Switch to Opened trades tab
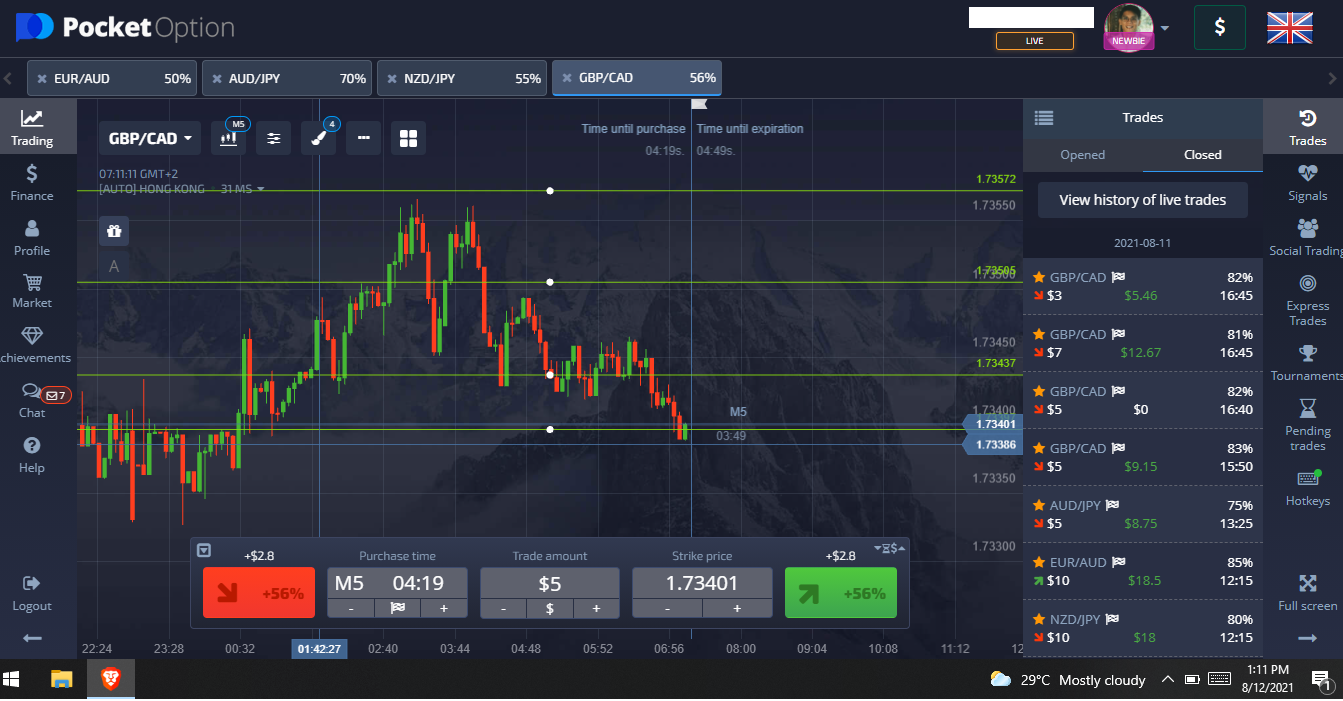The image size is (1343, 701). 1082,154
